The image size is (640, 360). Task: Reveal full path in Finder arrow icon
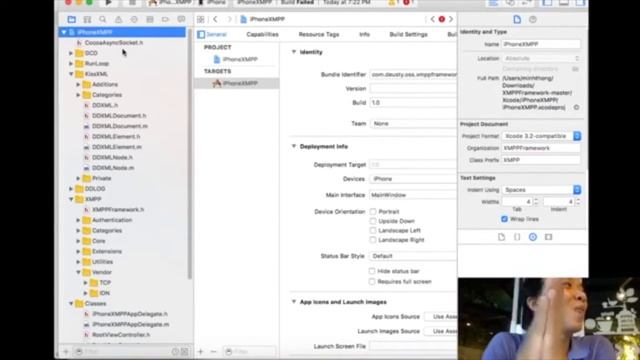click(576, 107)
